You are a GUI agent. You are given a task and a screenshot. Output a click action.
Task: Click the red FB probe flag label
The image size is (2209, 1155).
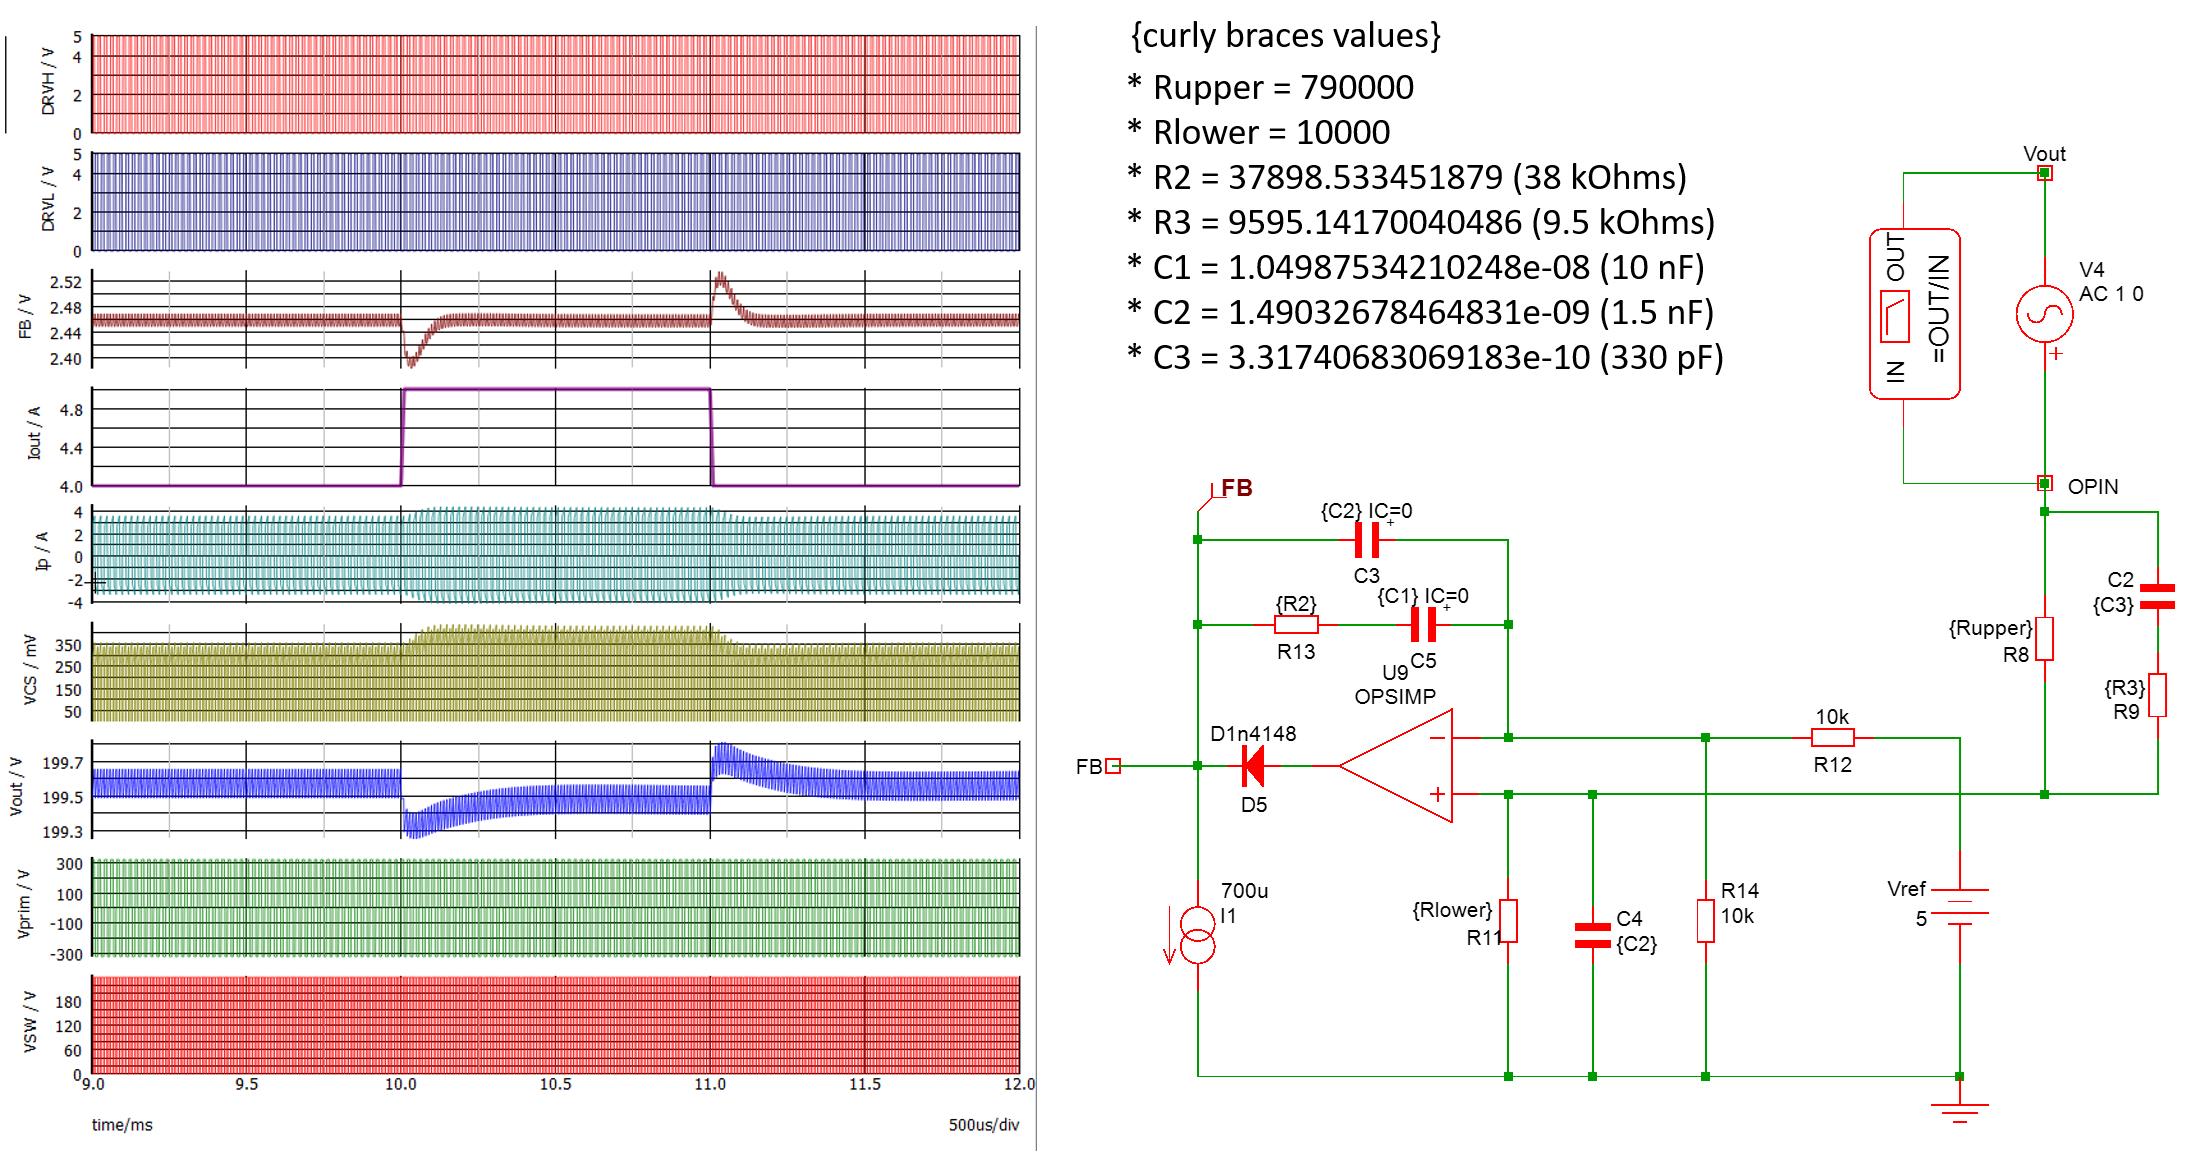click(x=1237, y=488)
